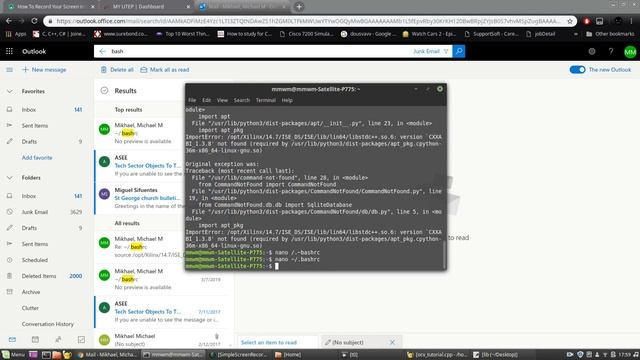Close the (No subject) draft tab
This screenshot has height=360, width=640.
(x=392, y=342)
